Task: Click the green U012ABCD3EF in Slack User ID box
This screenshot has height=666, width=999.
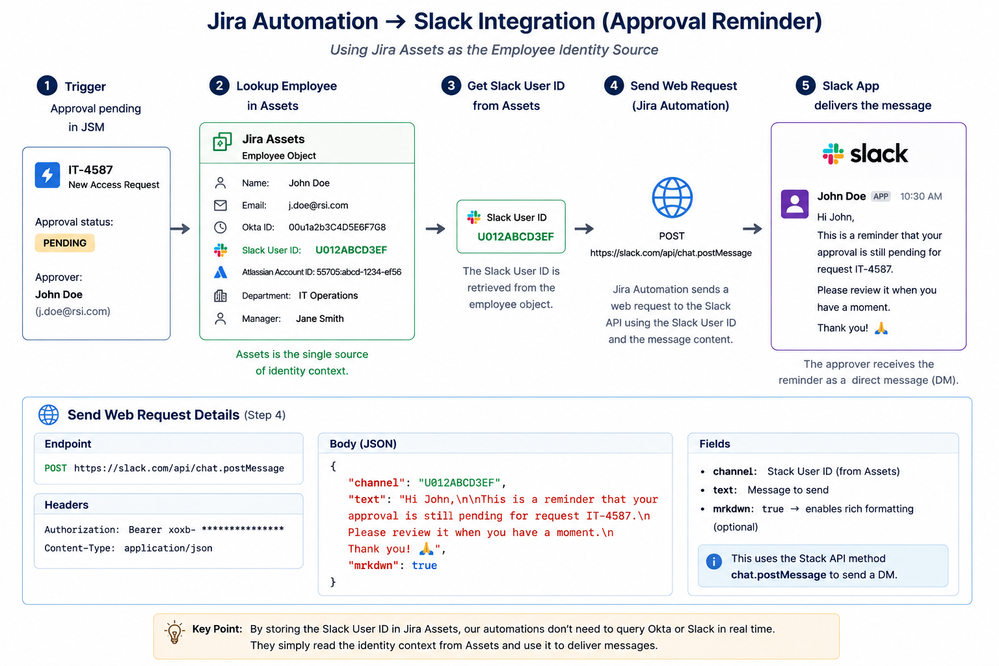Action: point(515,237)
